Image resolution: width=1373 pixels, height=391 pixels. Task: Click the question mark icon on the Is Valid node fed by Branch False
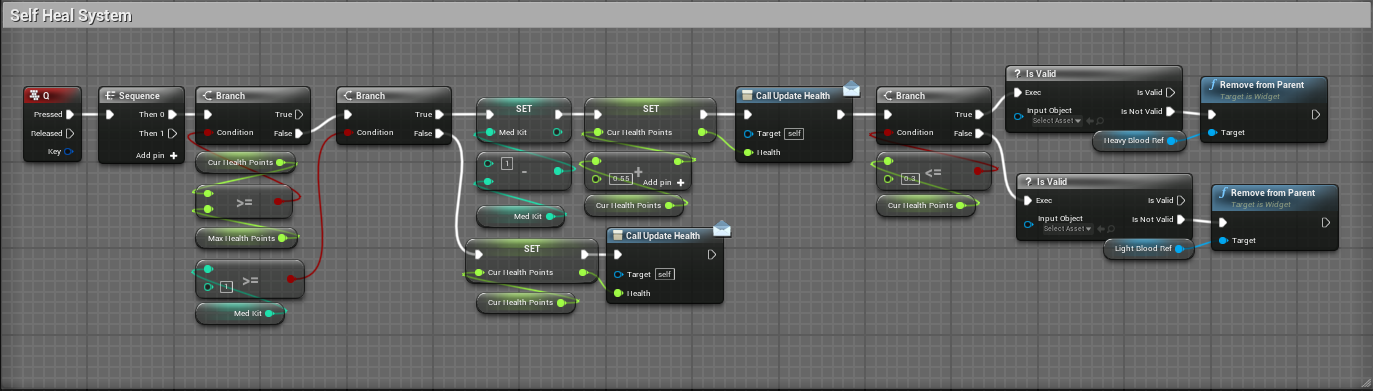point(1028,181)
